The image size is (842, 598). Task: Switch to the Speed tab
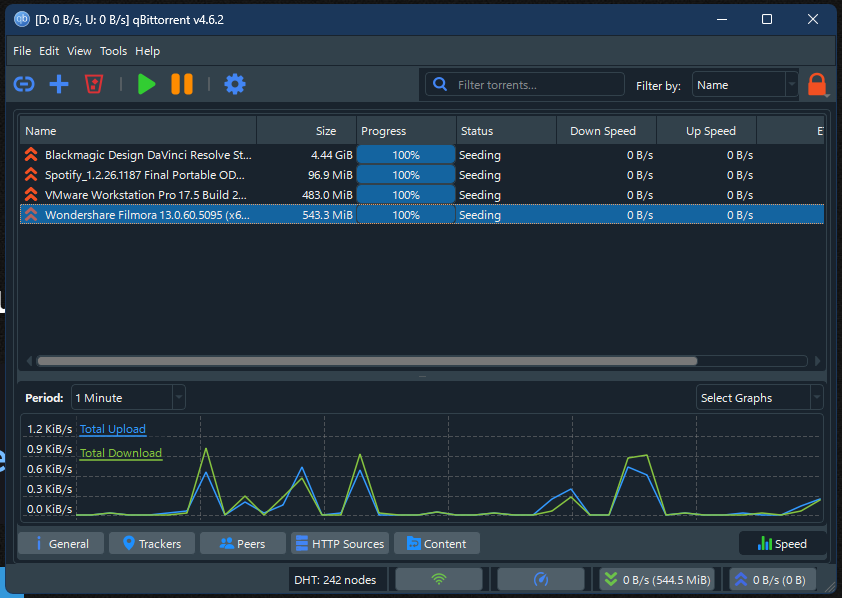[782, 543]
